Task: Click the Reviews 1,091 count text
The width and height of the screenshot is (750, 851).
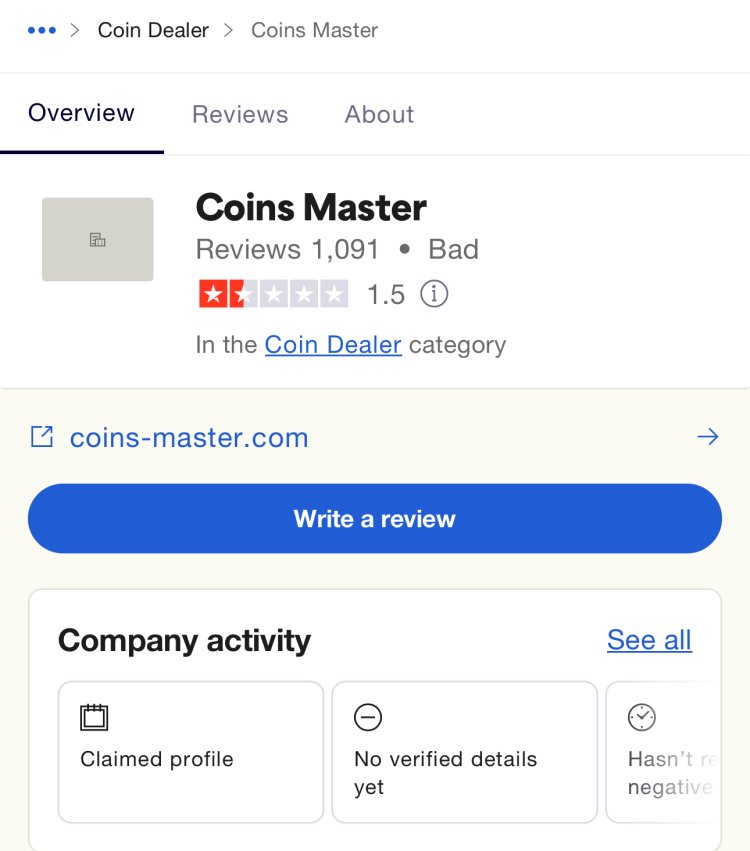Action: point(287,250)
